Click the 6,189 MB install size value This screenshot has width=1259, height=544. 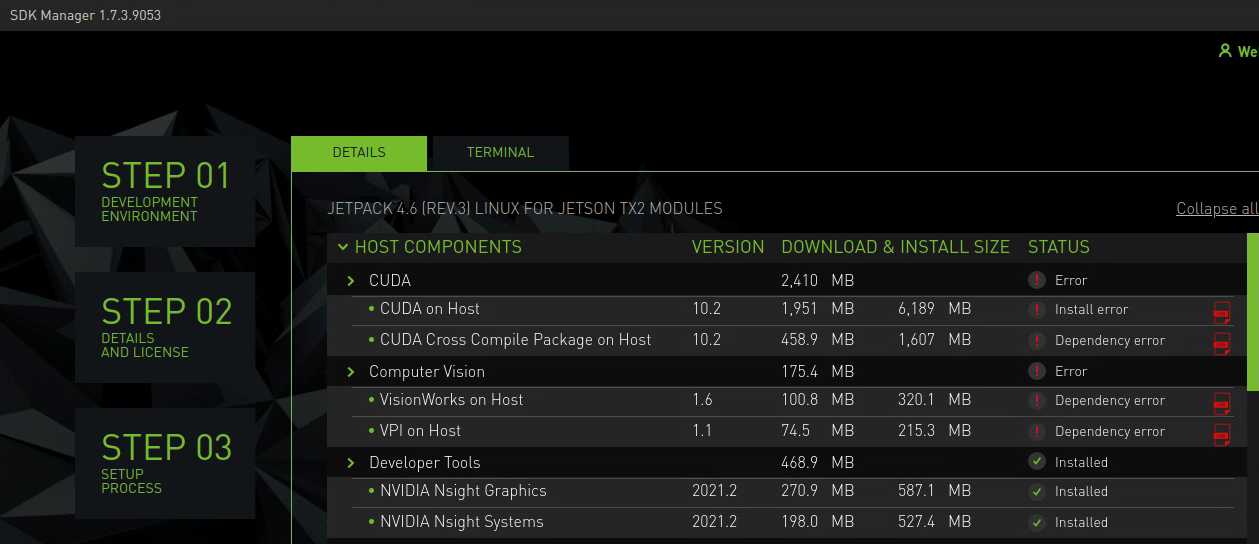coord(934,309)
